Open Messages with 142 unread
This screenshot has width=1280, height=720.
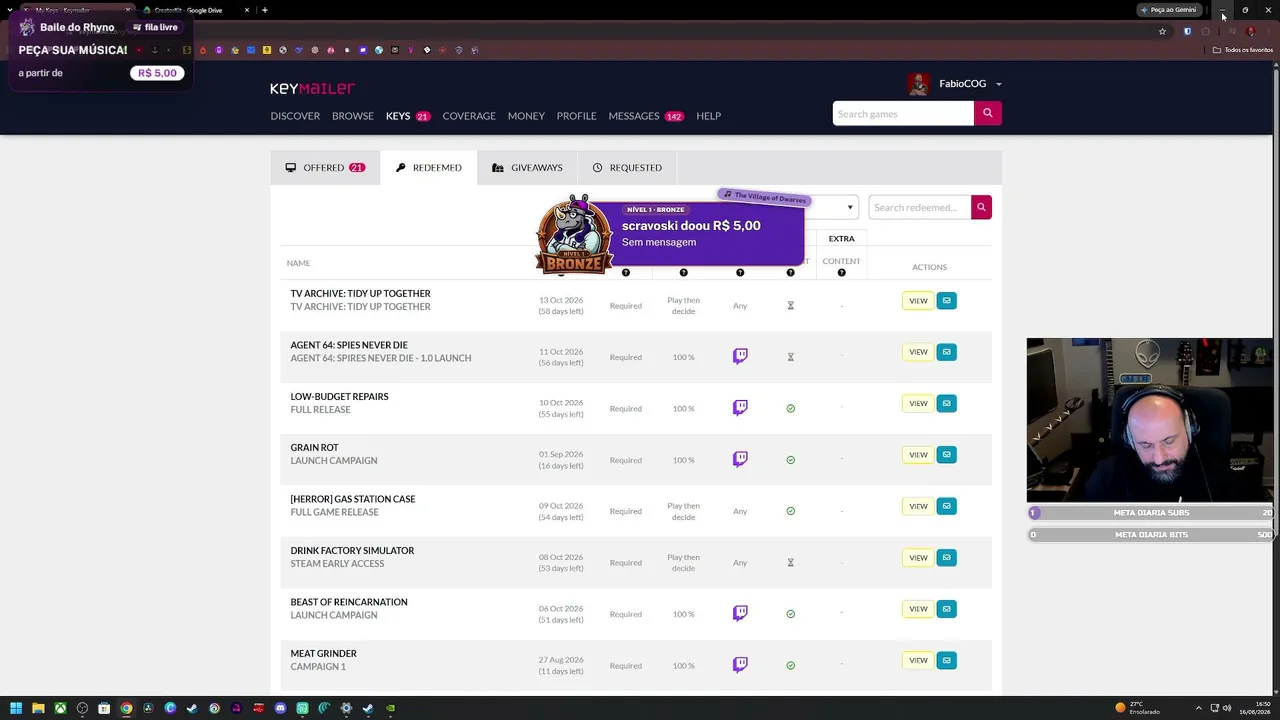pos(646,116)
